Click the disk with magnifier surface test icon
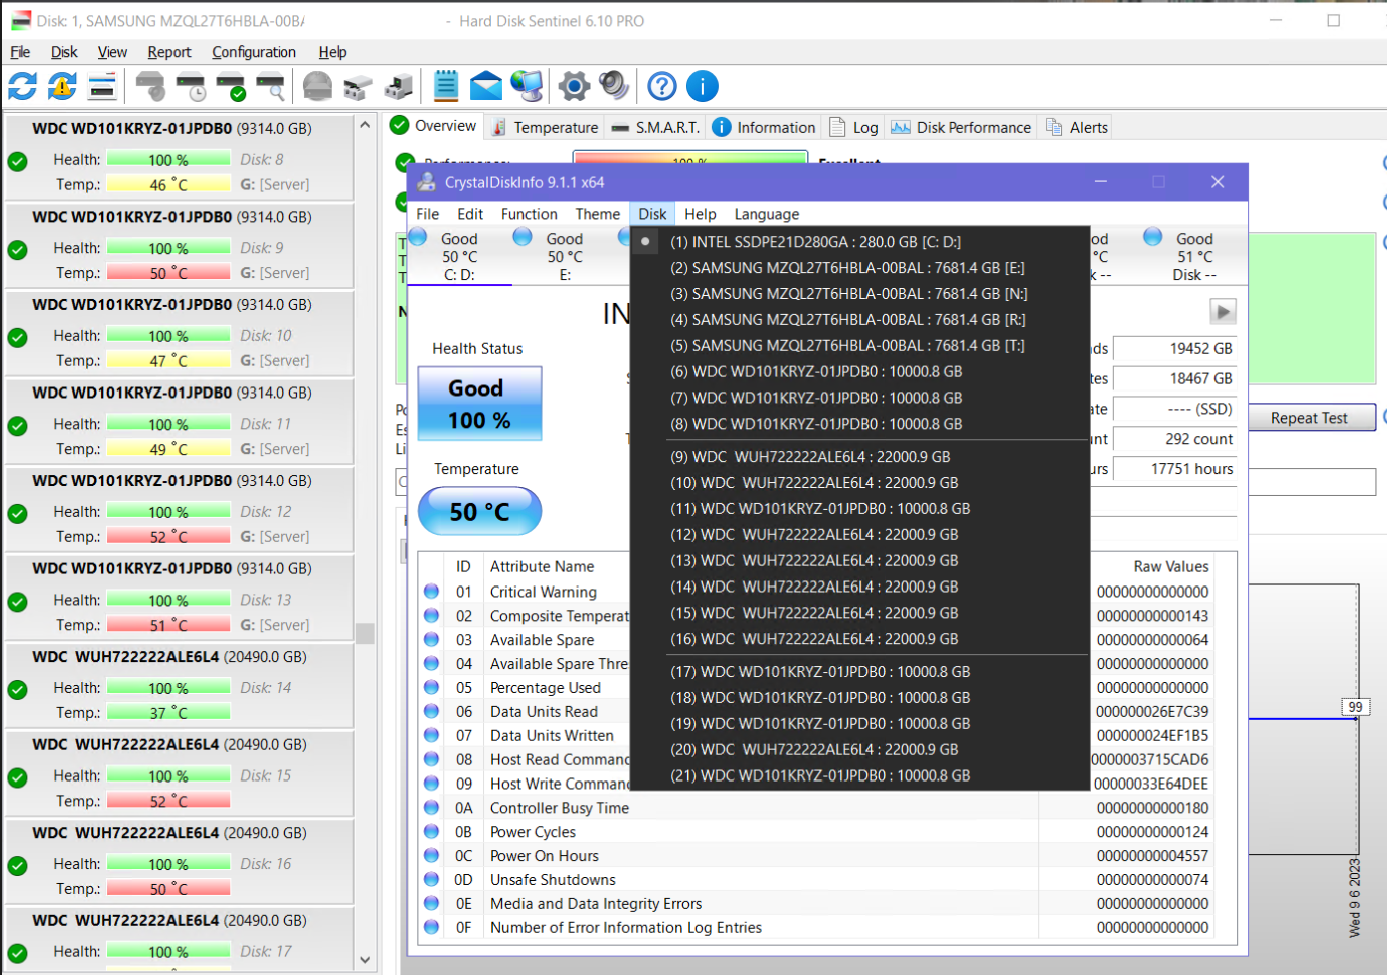Image resolution: width=1387 pixels, height=975 pixels. (271, 88)
